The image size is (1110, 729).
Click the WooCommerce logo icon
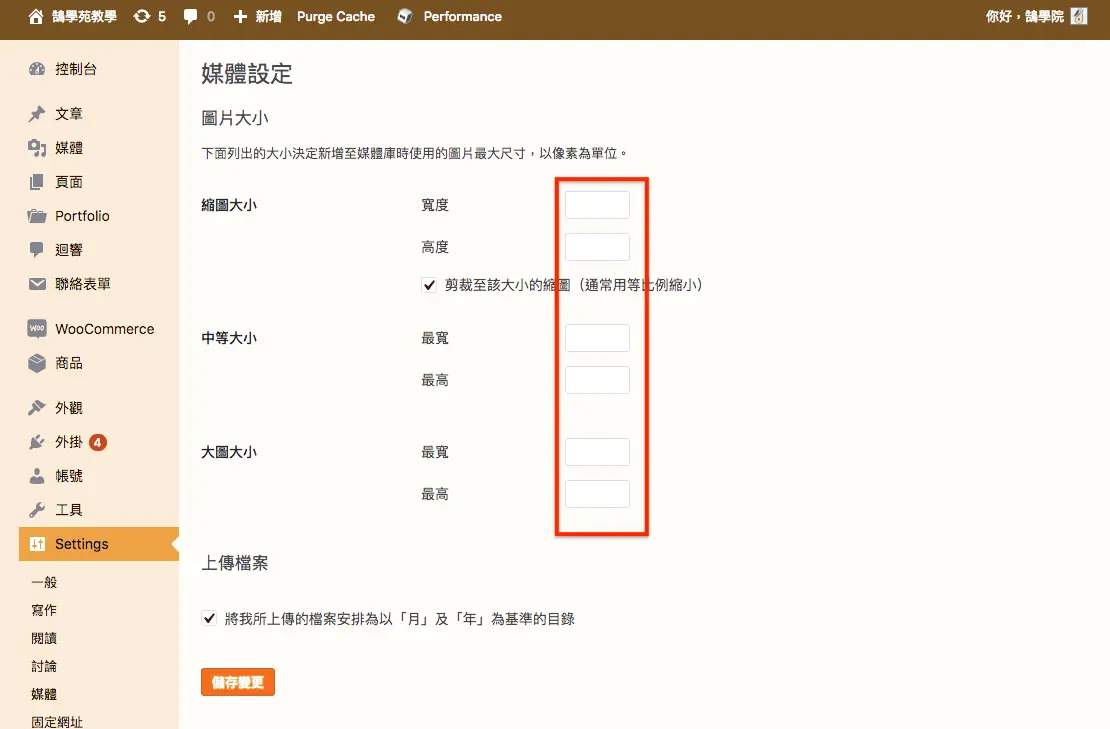(x=37, y=328)
